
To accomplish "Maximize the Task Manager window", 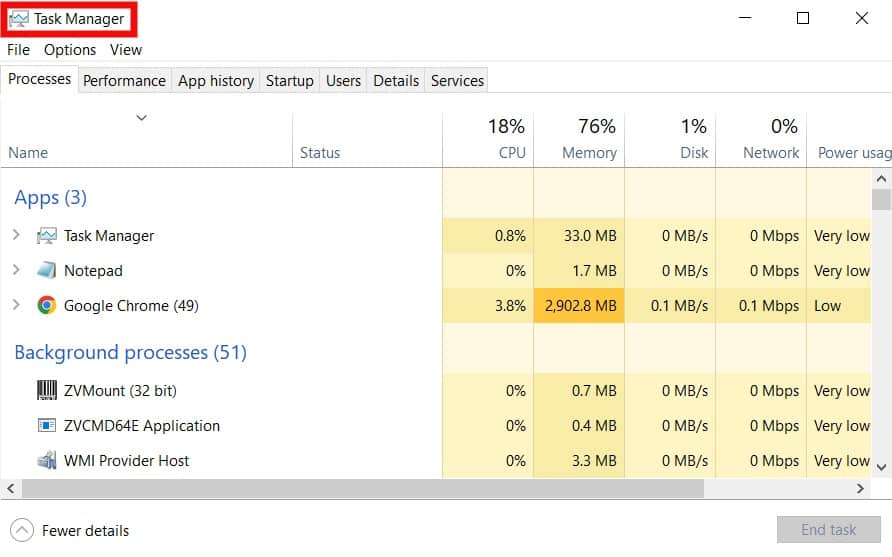I will [803, 18].
